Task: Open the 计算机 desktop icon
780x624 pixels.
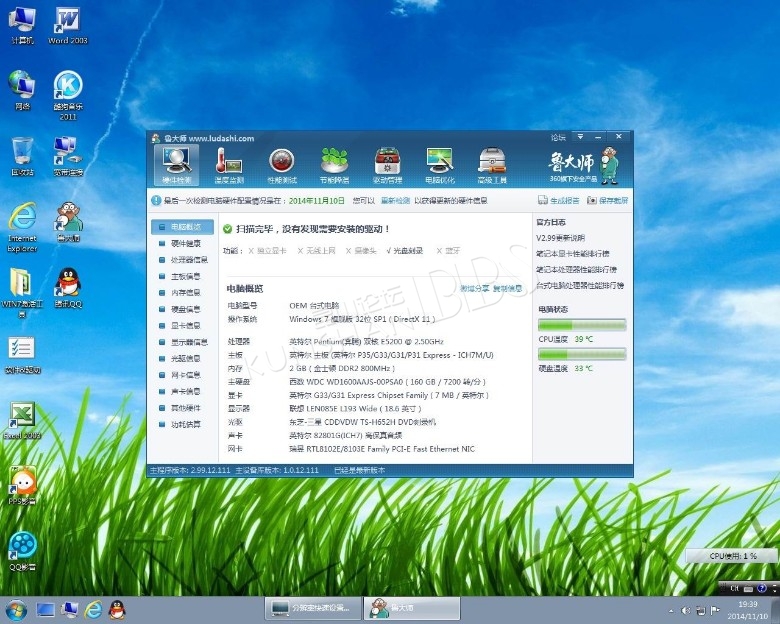Action: [22, 25]
